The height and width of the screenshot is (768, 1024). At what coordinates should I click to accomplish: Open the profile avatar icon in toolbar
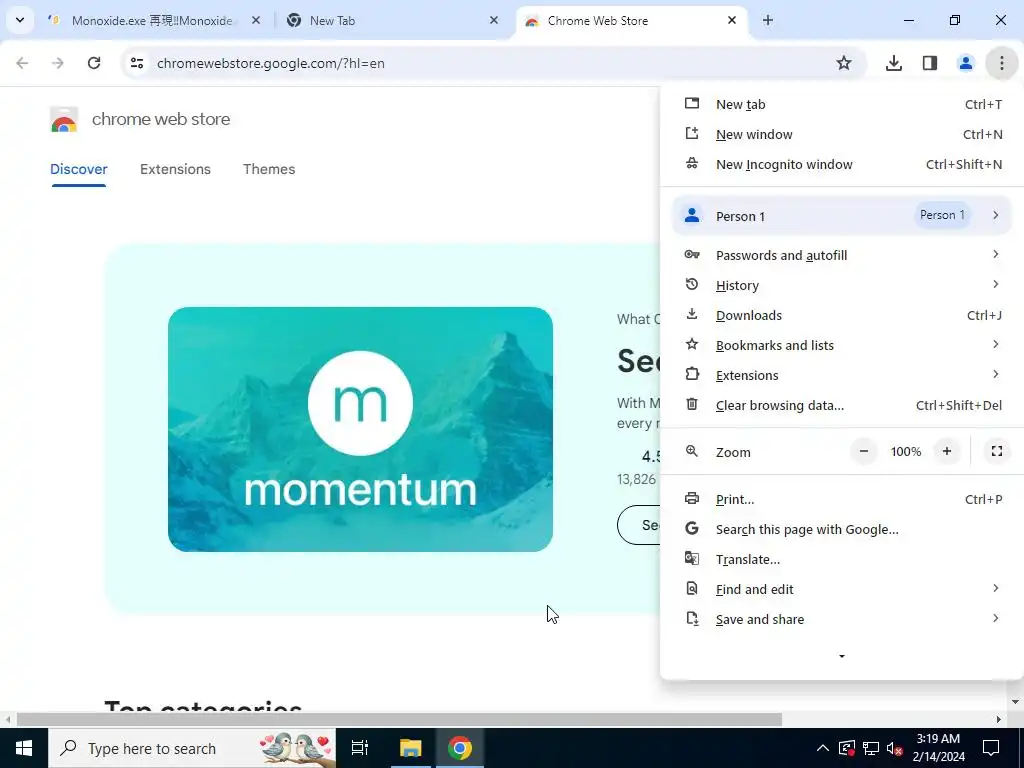[x=965, y=63]
